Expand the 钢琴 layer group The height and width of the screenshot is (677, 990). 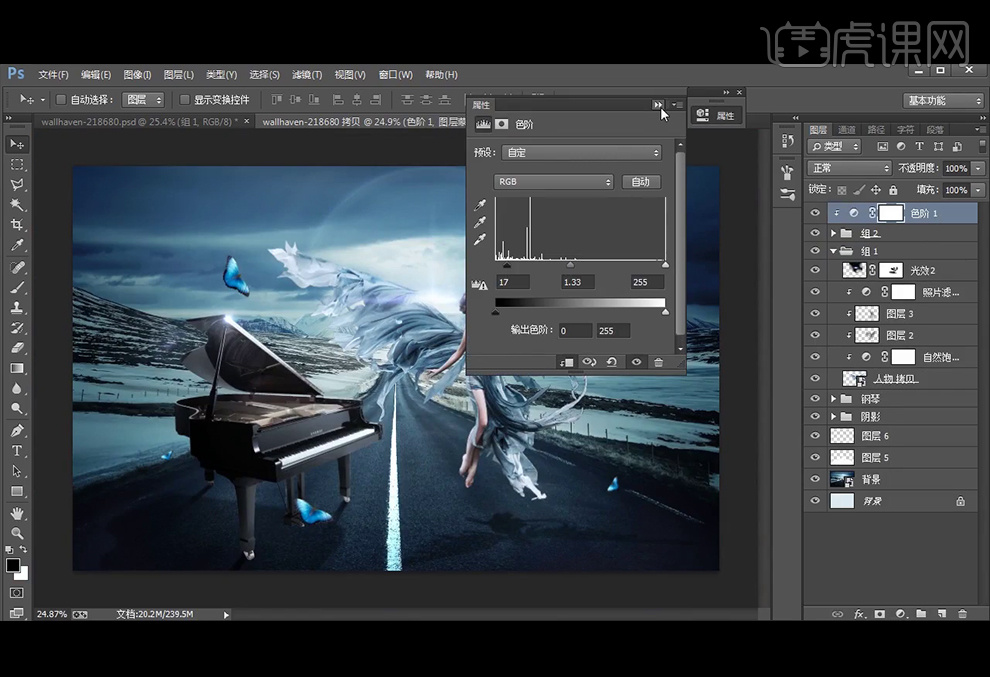coord(834,399)
